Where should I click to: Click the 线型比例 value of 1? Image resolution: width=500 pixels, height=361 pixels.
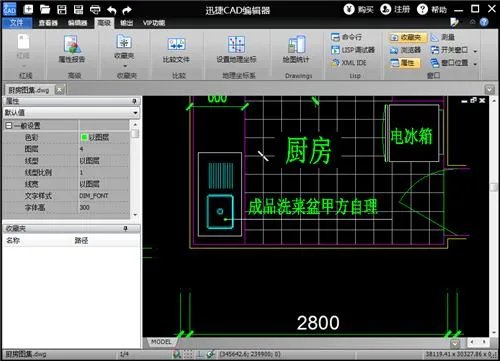[104, 172]
